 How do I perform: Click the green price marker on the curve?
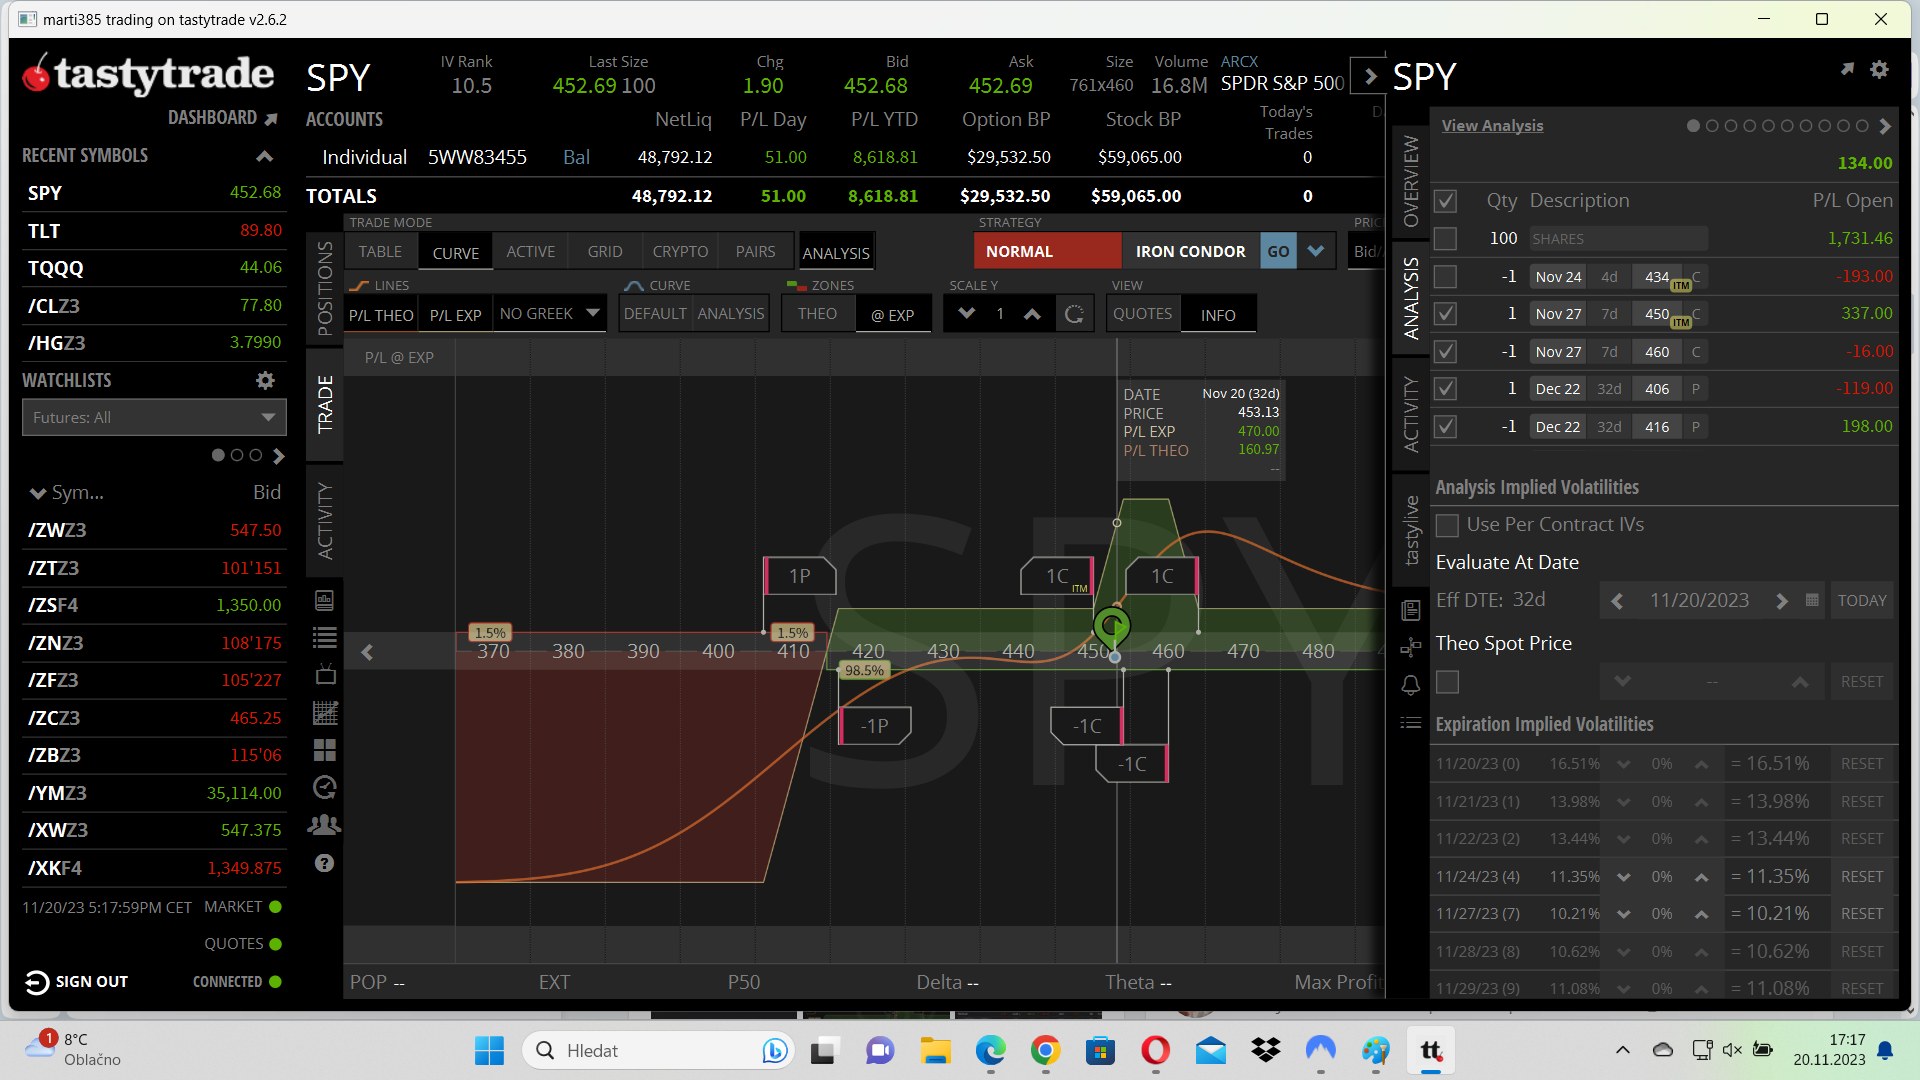pyautogui.click(x=1112, y=627)
